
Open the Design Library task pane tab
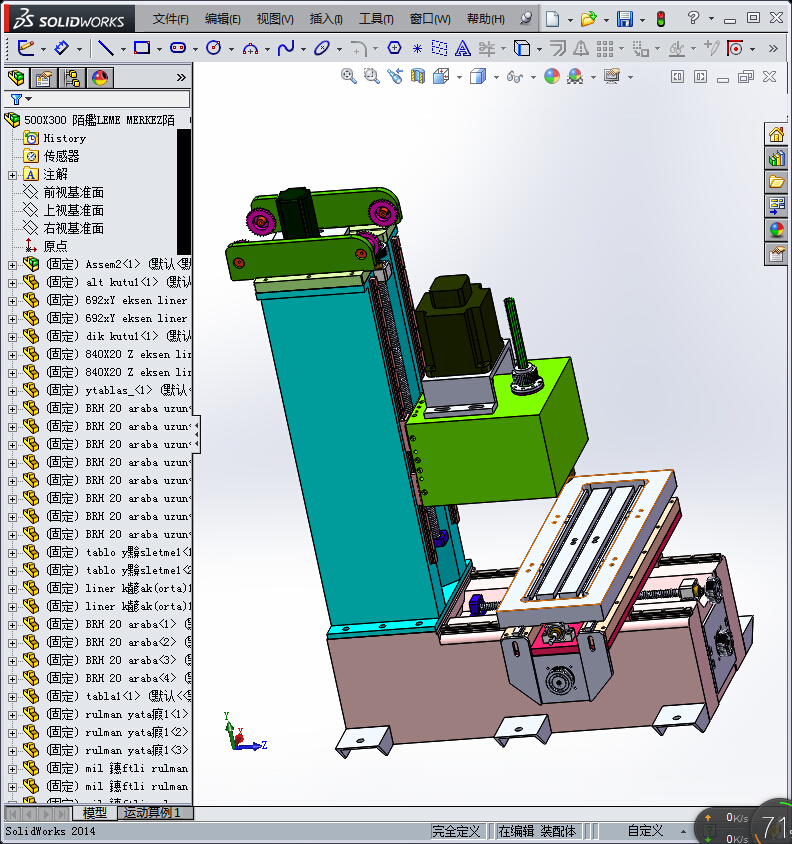pyautogui.click(x=776, y=158)
